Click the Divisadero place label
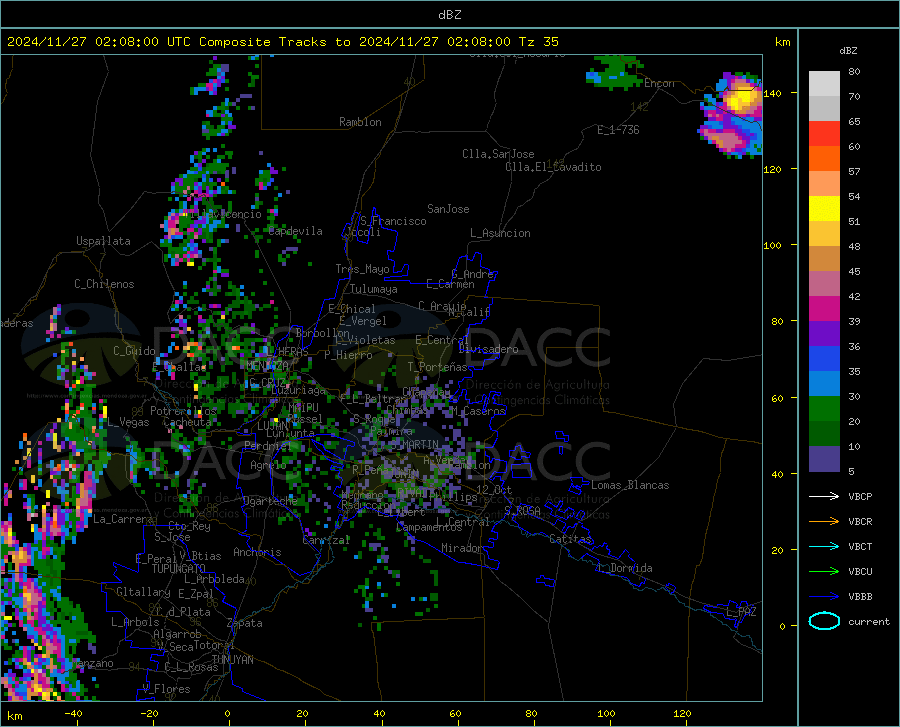This screenshot has height=727, width=900. [488, 349]
